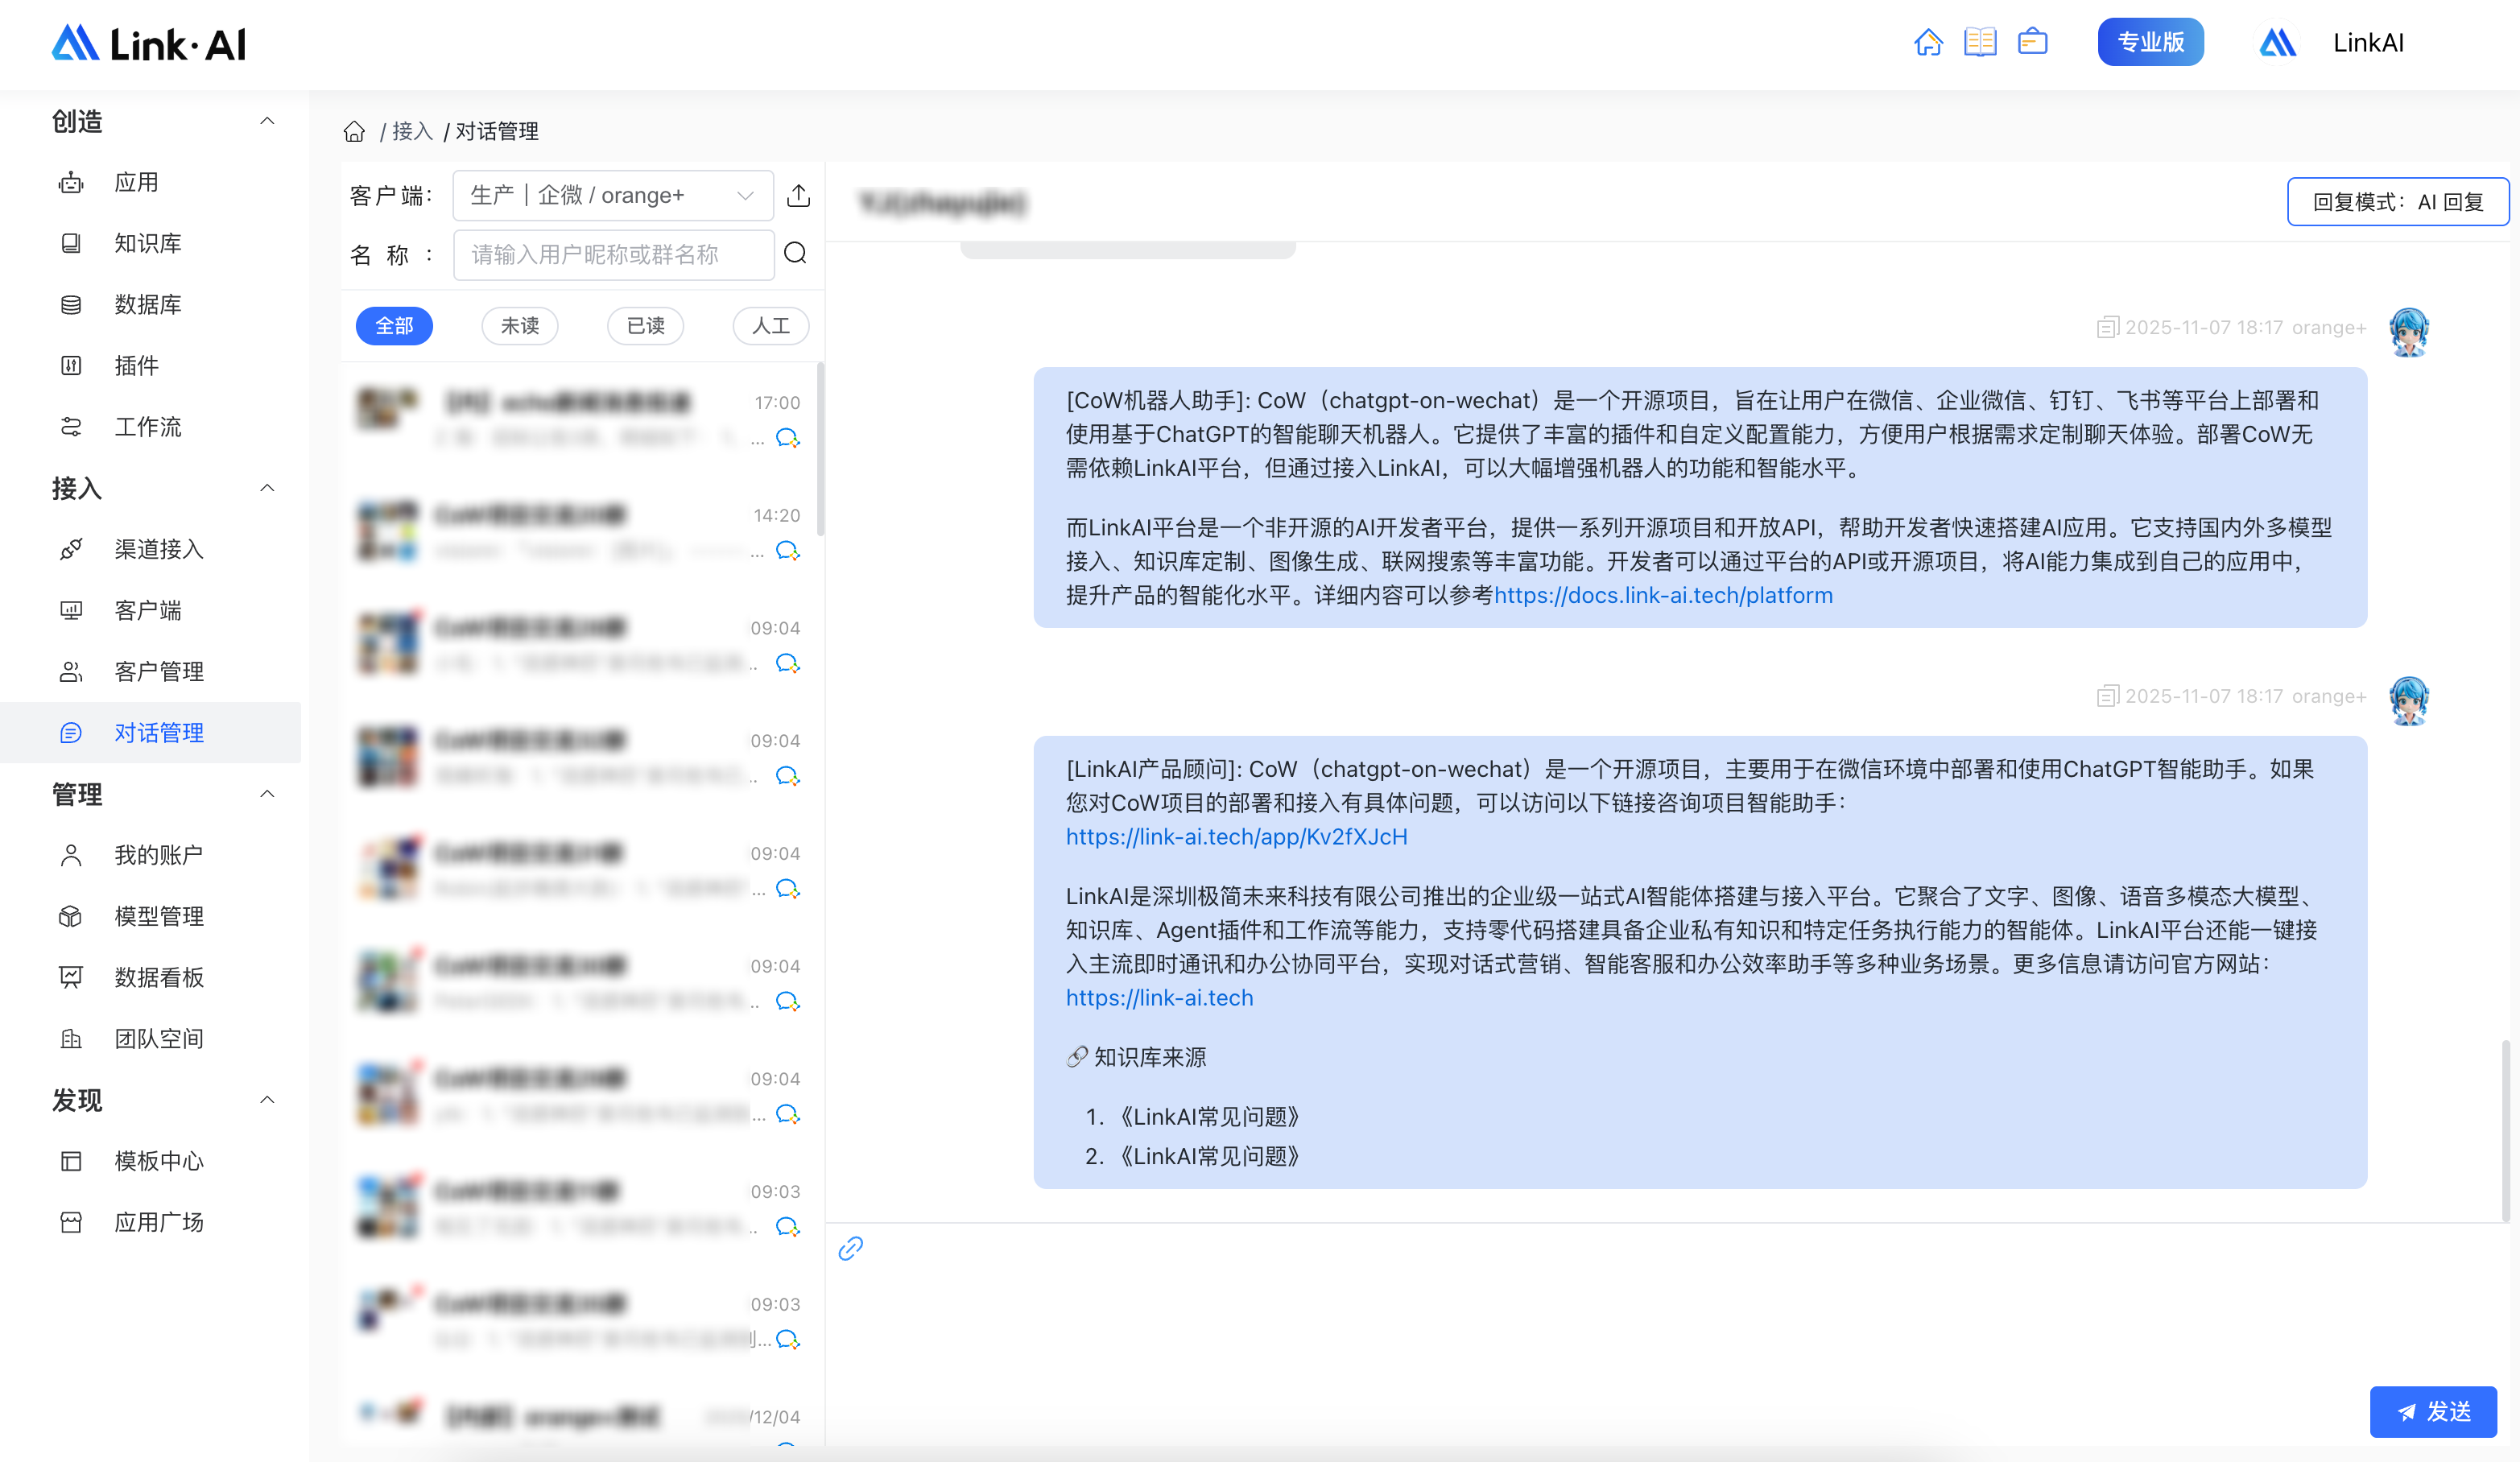Click the nickname or group name input field
The height and width of the screenshot is (1462, 2520).
click(612, 255)
